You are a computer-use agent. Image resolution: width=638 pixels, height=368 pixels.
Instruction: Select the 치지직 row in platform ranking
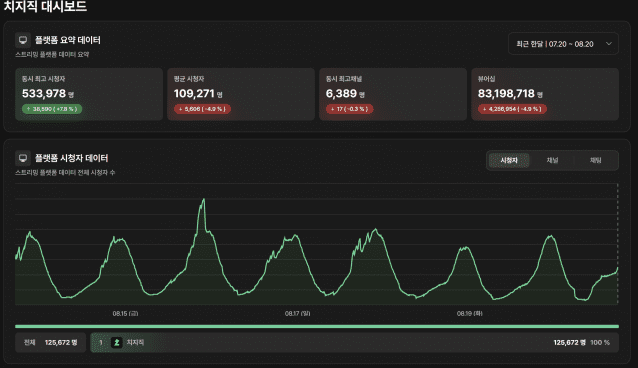(354, 342)
